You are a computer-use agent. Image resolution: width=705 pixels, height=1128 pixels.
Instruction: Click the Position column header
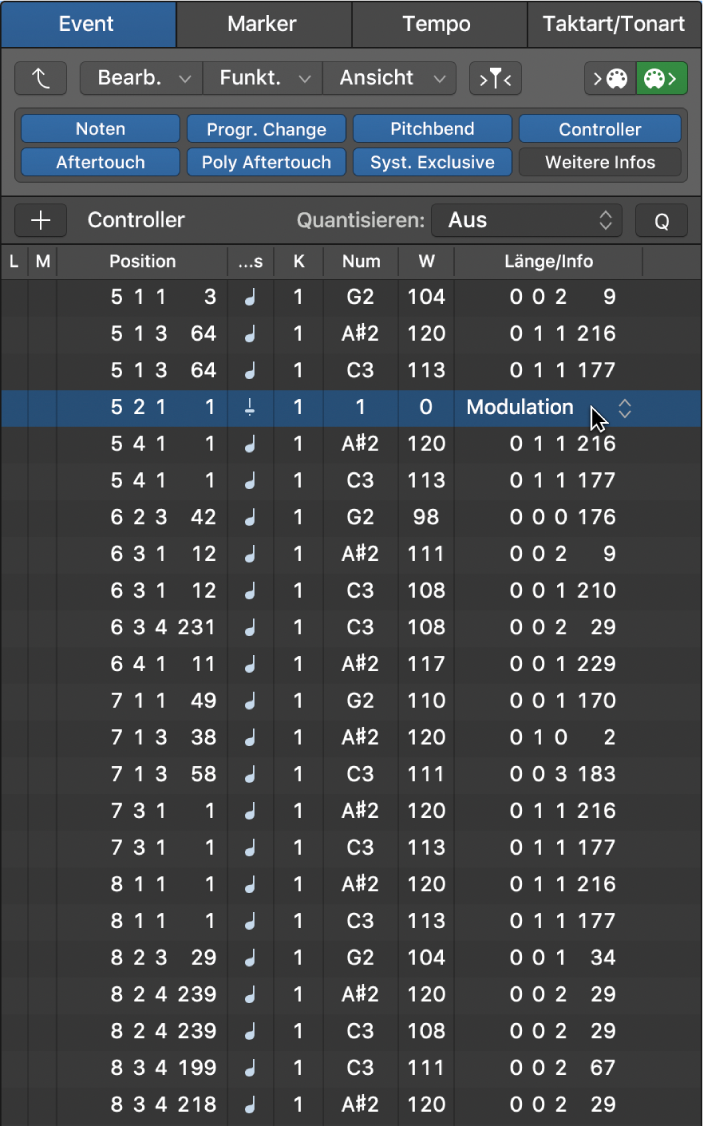(142, 262)
